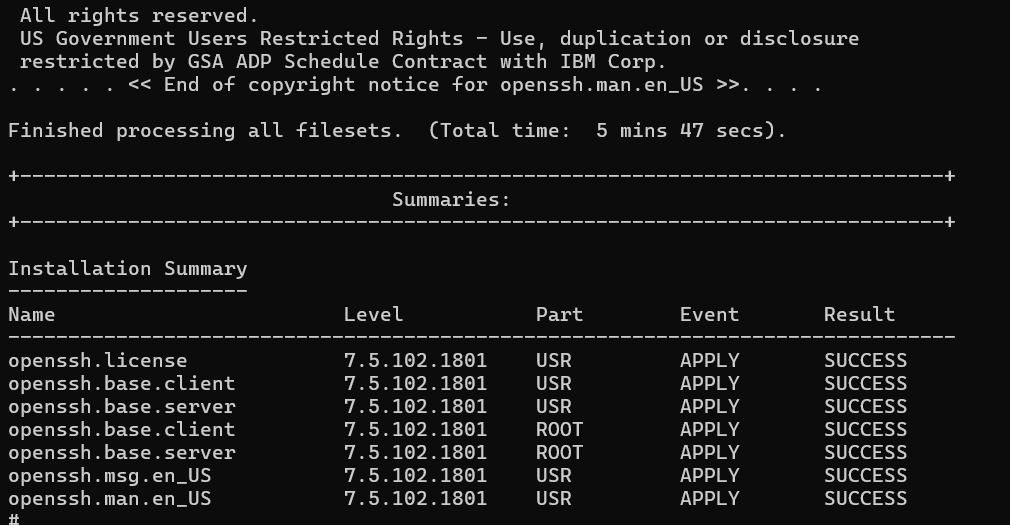The image size is (1010, 525).
Task: Select the first openssh.base.client USR row
Action: point(457,384)
